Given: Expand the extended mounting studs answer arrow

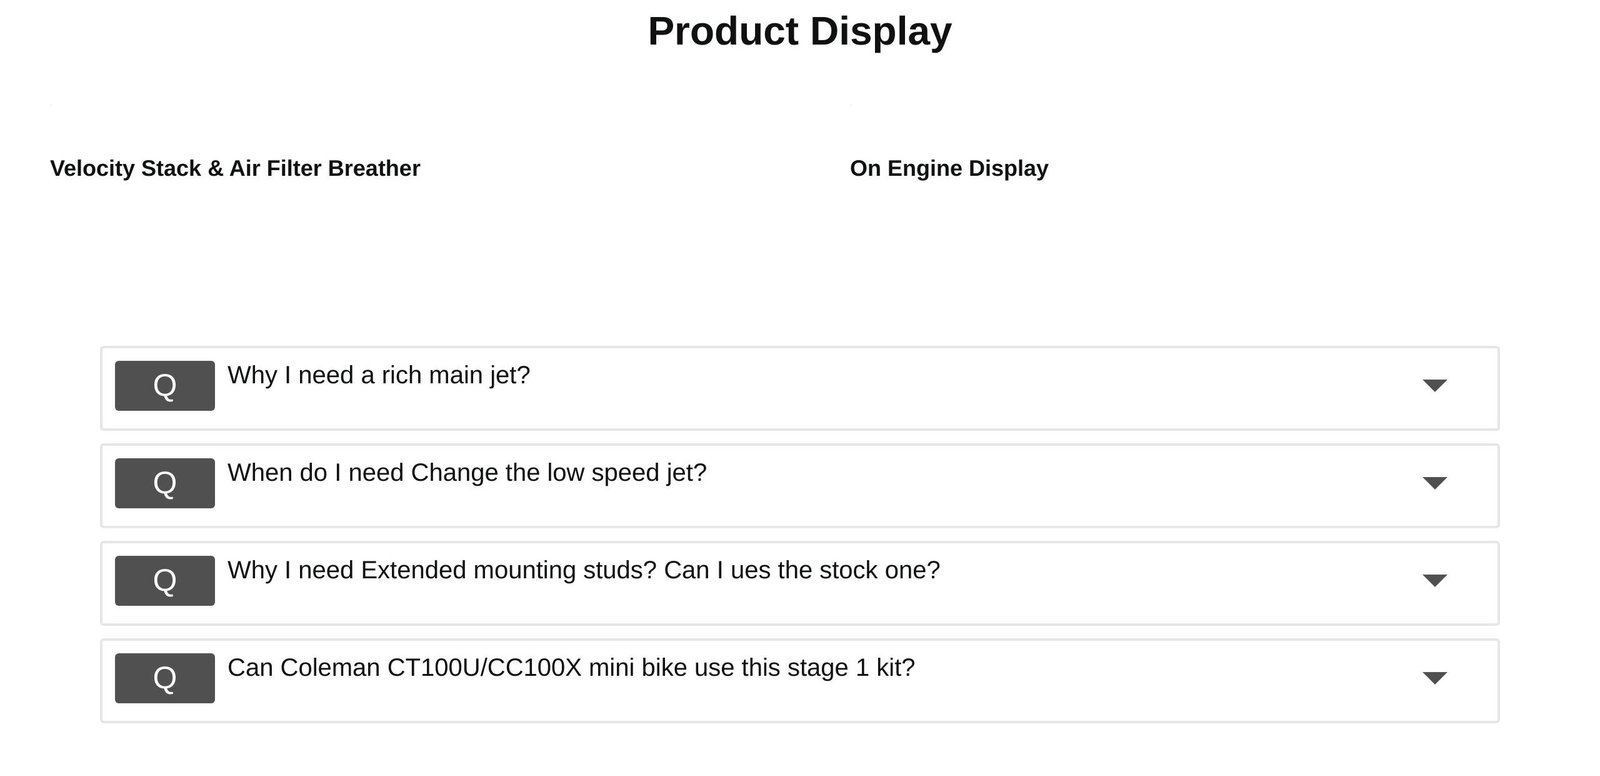Looking at the screenshot, I should pyautogui.click(x=1434, y=581).
